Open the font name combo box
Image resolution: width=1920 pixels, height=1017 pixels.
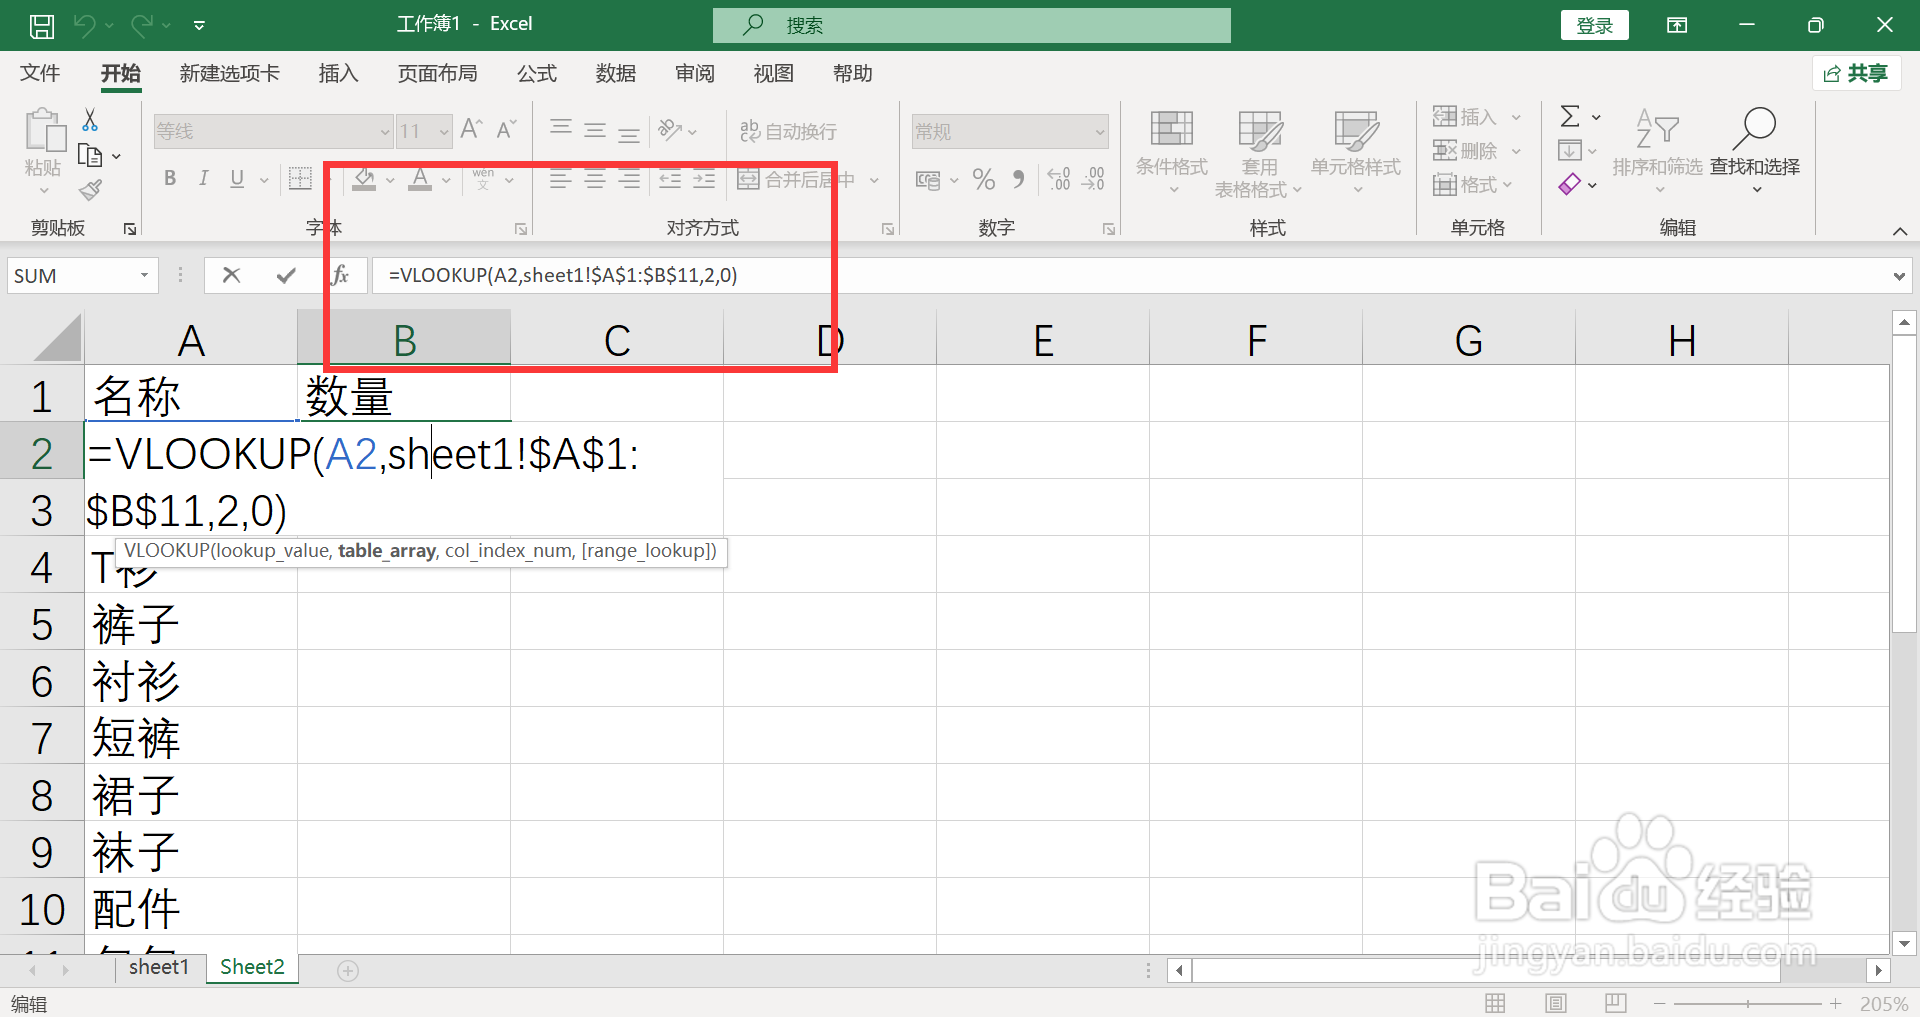click(x=273, y=131)
